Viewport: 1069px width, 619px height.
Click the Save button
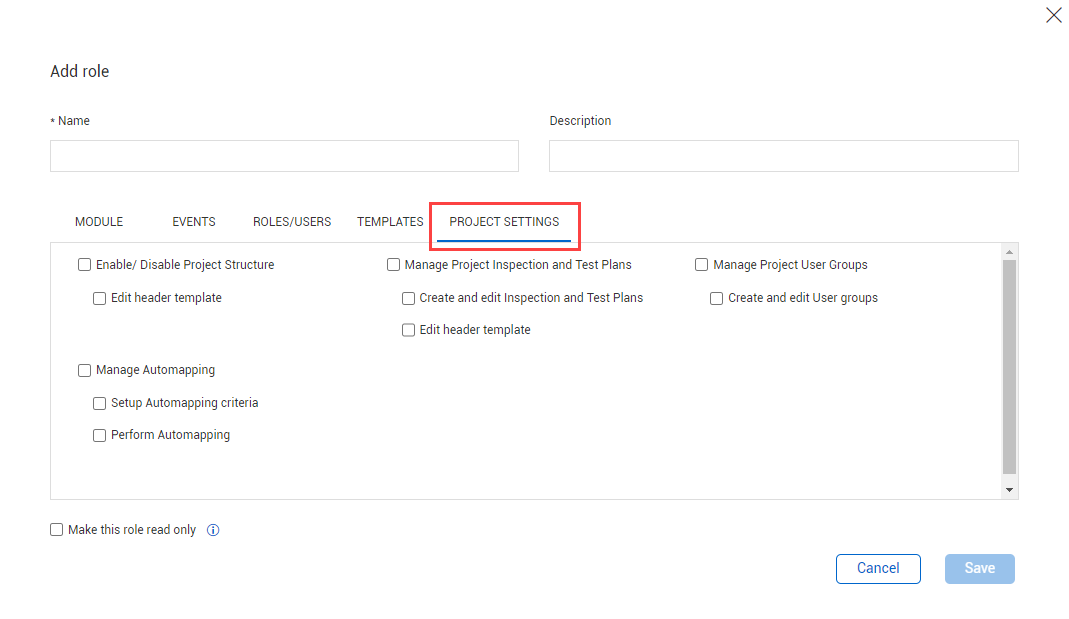(x=979, y=568)
